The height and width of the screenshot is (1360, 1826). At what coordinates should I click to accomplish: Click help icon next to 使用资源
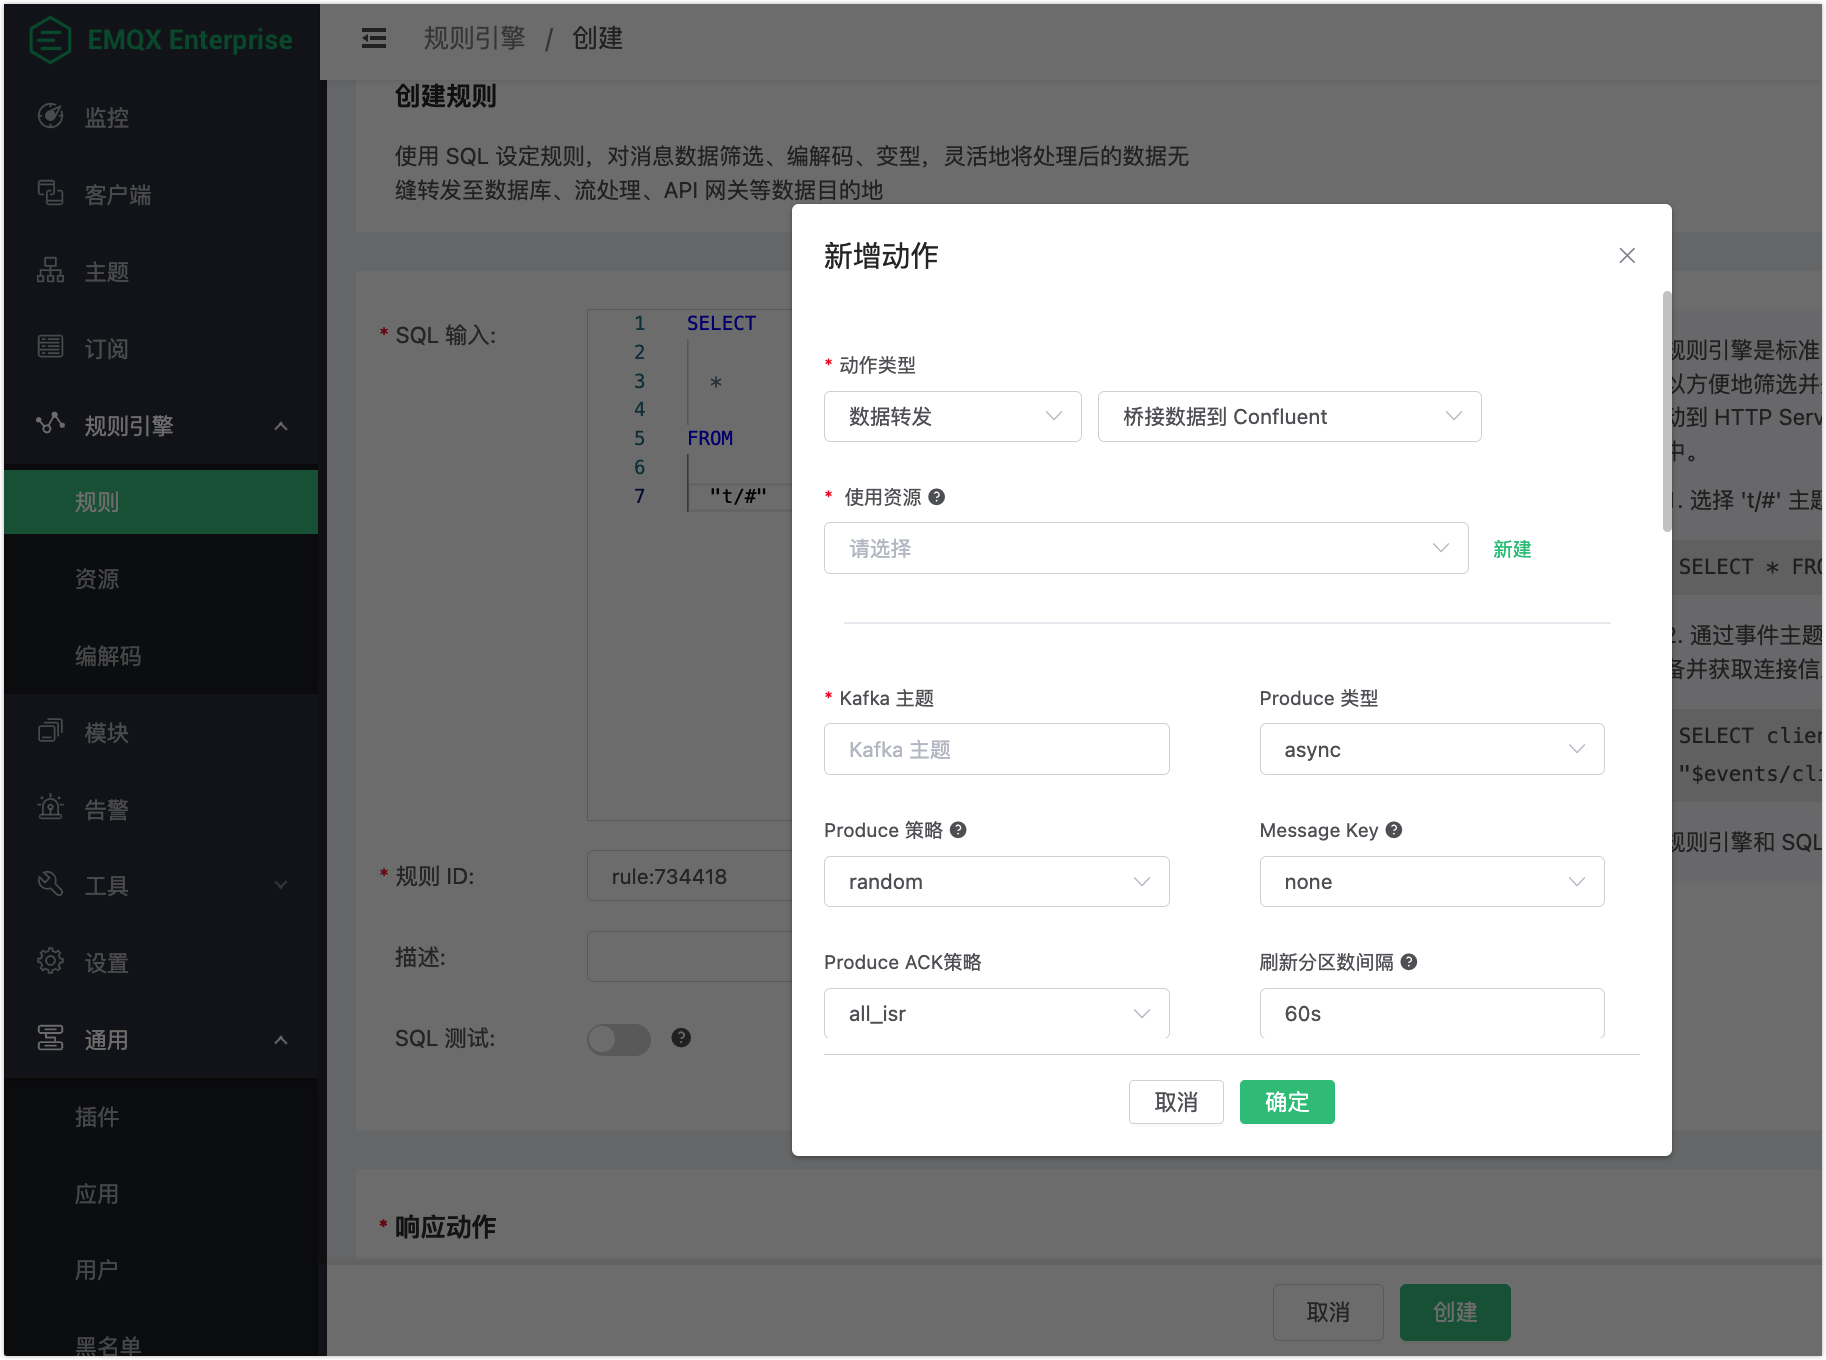(x=937, y=497)
